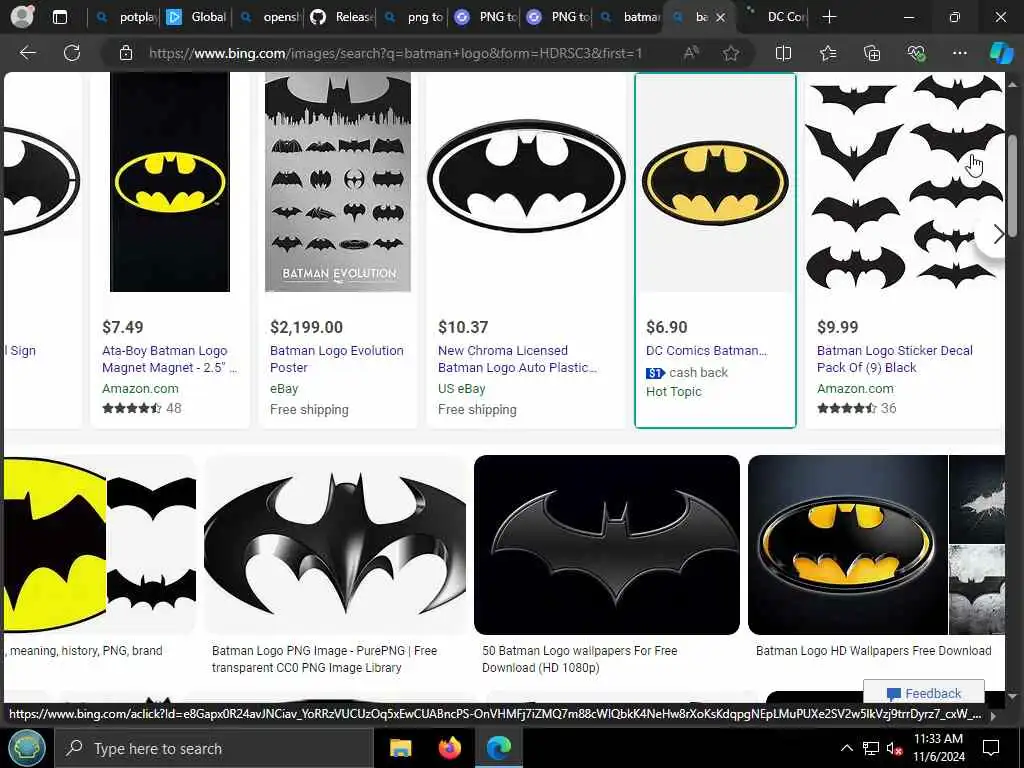Screen dimensions: 1024x768
Task: Add a new browser tab
Action: (x=829, y=17)
